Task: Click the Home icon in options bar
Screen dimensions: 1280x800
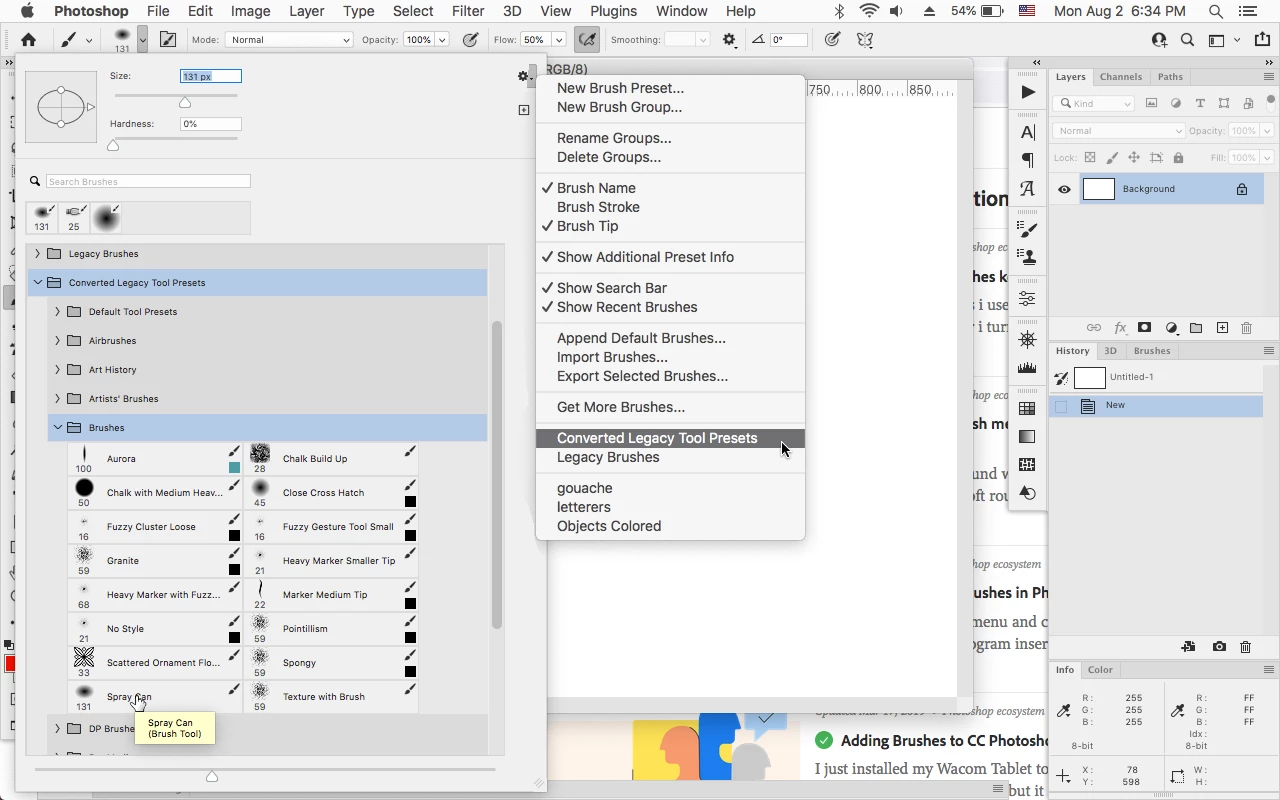Action: pos(28,40)
